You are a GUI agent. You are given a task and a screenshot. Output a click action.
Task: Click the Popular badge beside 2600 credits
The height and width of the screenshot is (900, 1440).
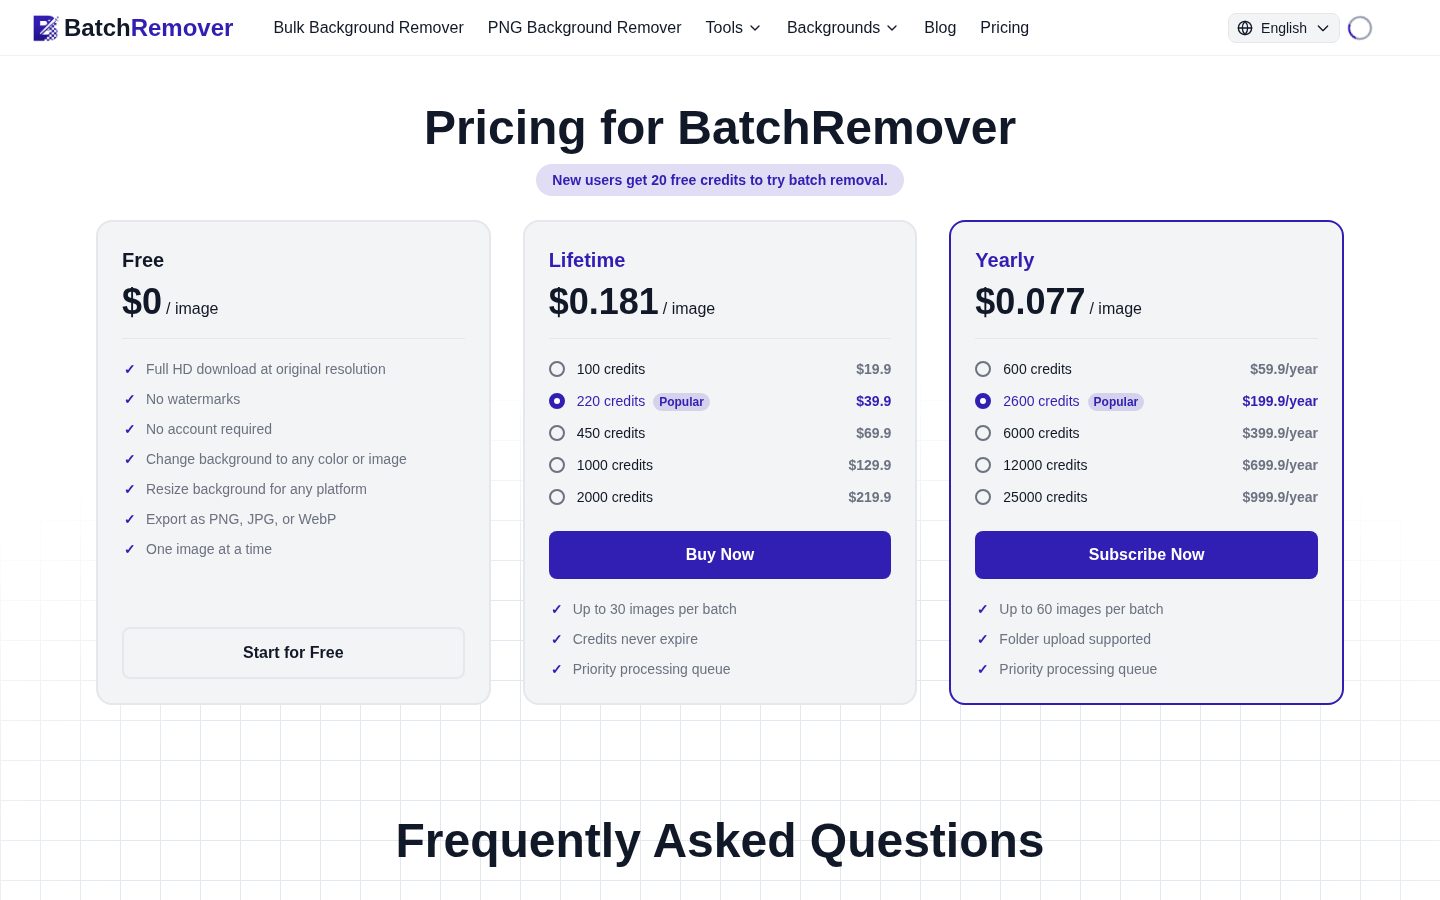point(1115,402)
